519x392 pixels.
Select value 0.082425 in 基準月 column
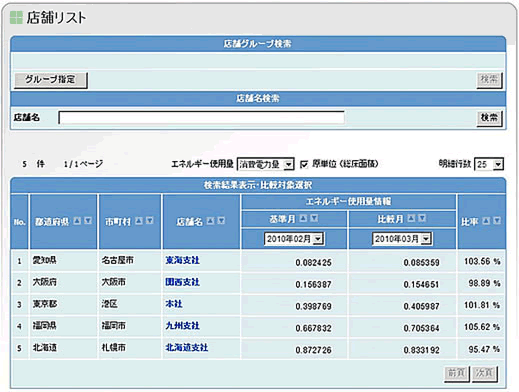click(313, 263)
